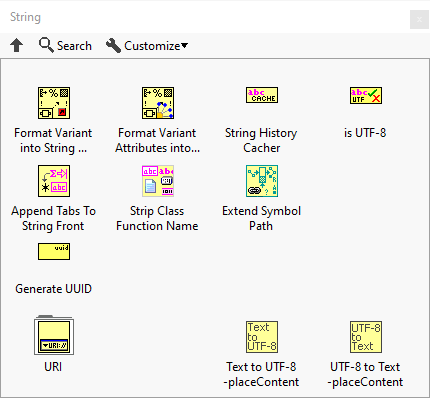
Task: Select the Text to UTF-8 placeContent icon
Action: point(262,337)
